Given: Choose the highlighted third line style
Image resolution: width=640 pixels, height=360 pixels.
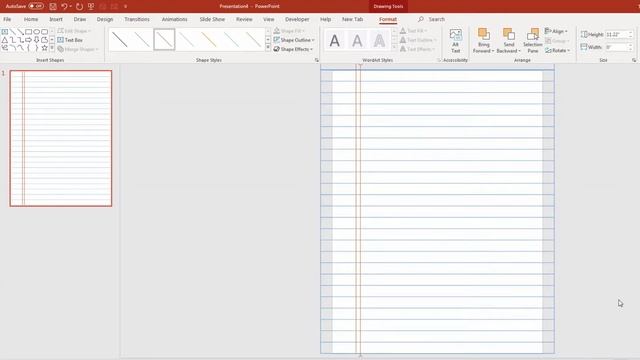Looking at the screenshot, I should coord(164,40).
